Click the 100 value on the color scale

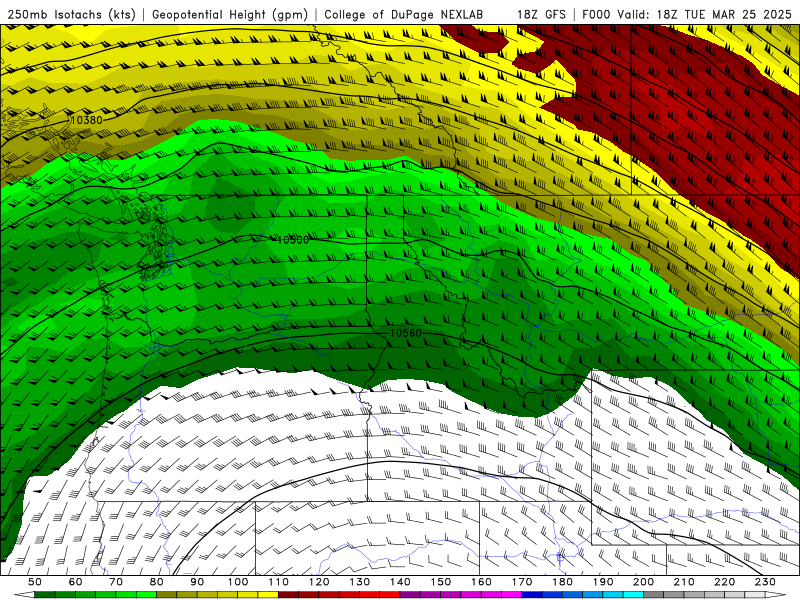pyautogui.click(x=238, y=582)
